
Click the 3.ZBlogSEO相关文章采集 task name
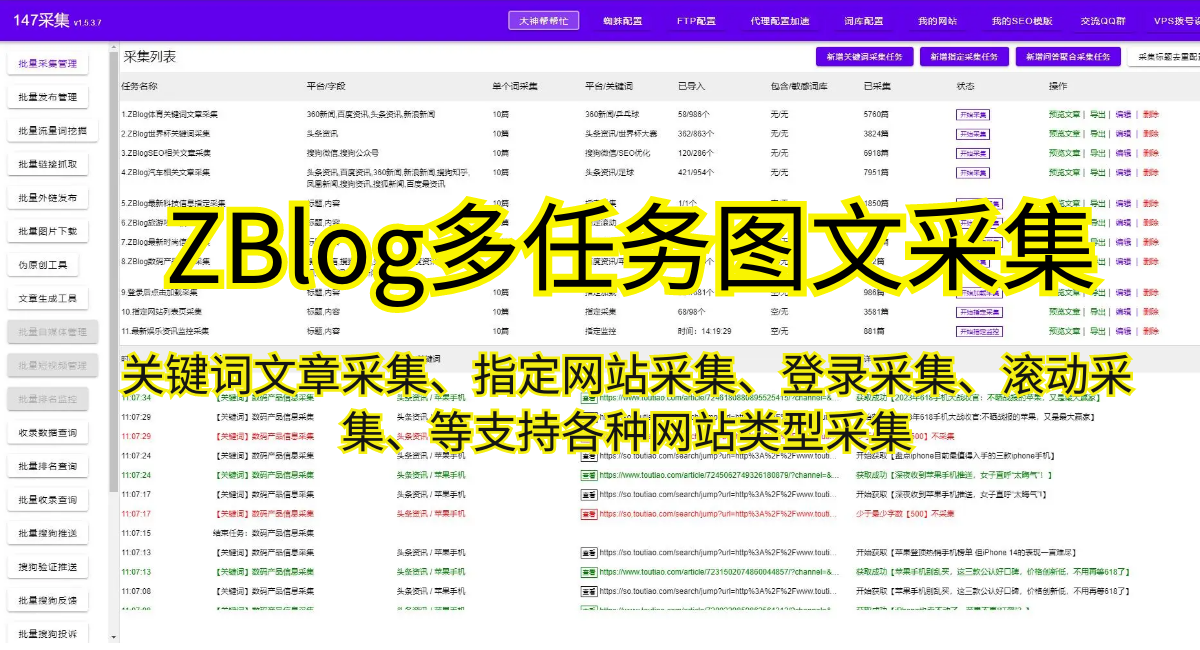pyautogui.click(x=166, y=154)
